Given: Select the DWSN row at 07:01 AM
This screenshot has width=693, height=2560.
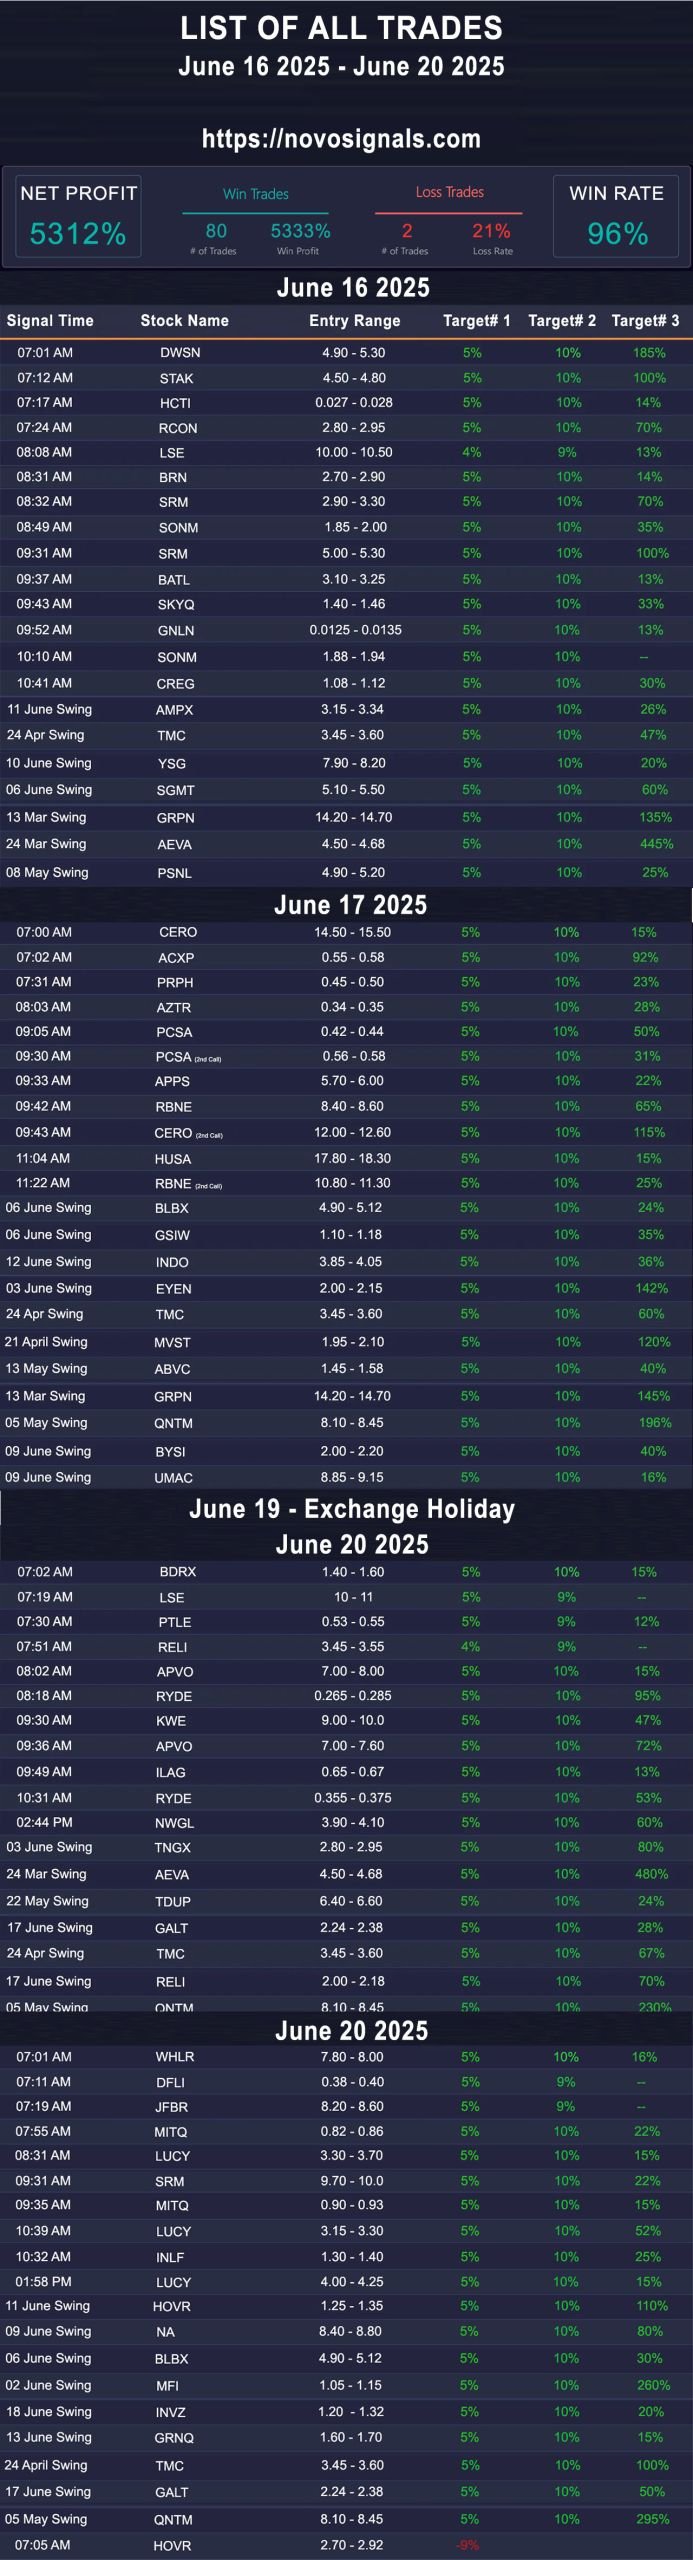Looking at the screenshot, I should (346, 353).
